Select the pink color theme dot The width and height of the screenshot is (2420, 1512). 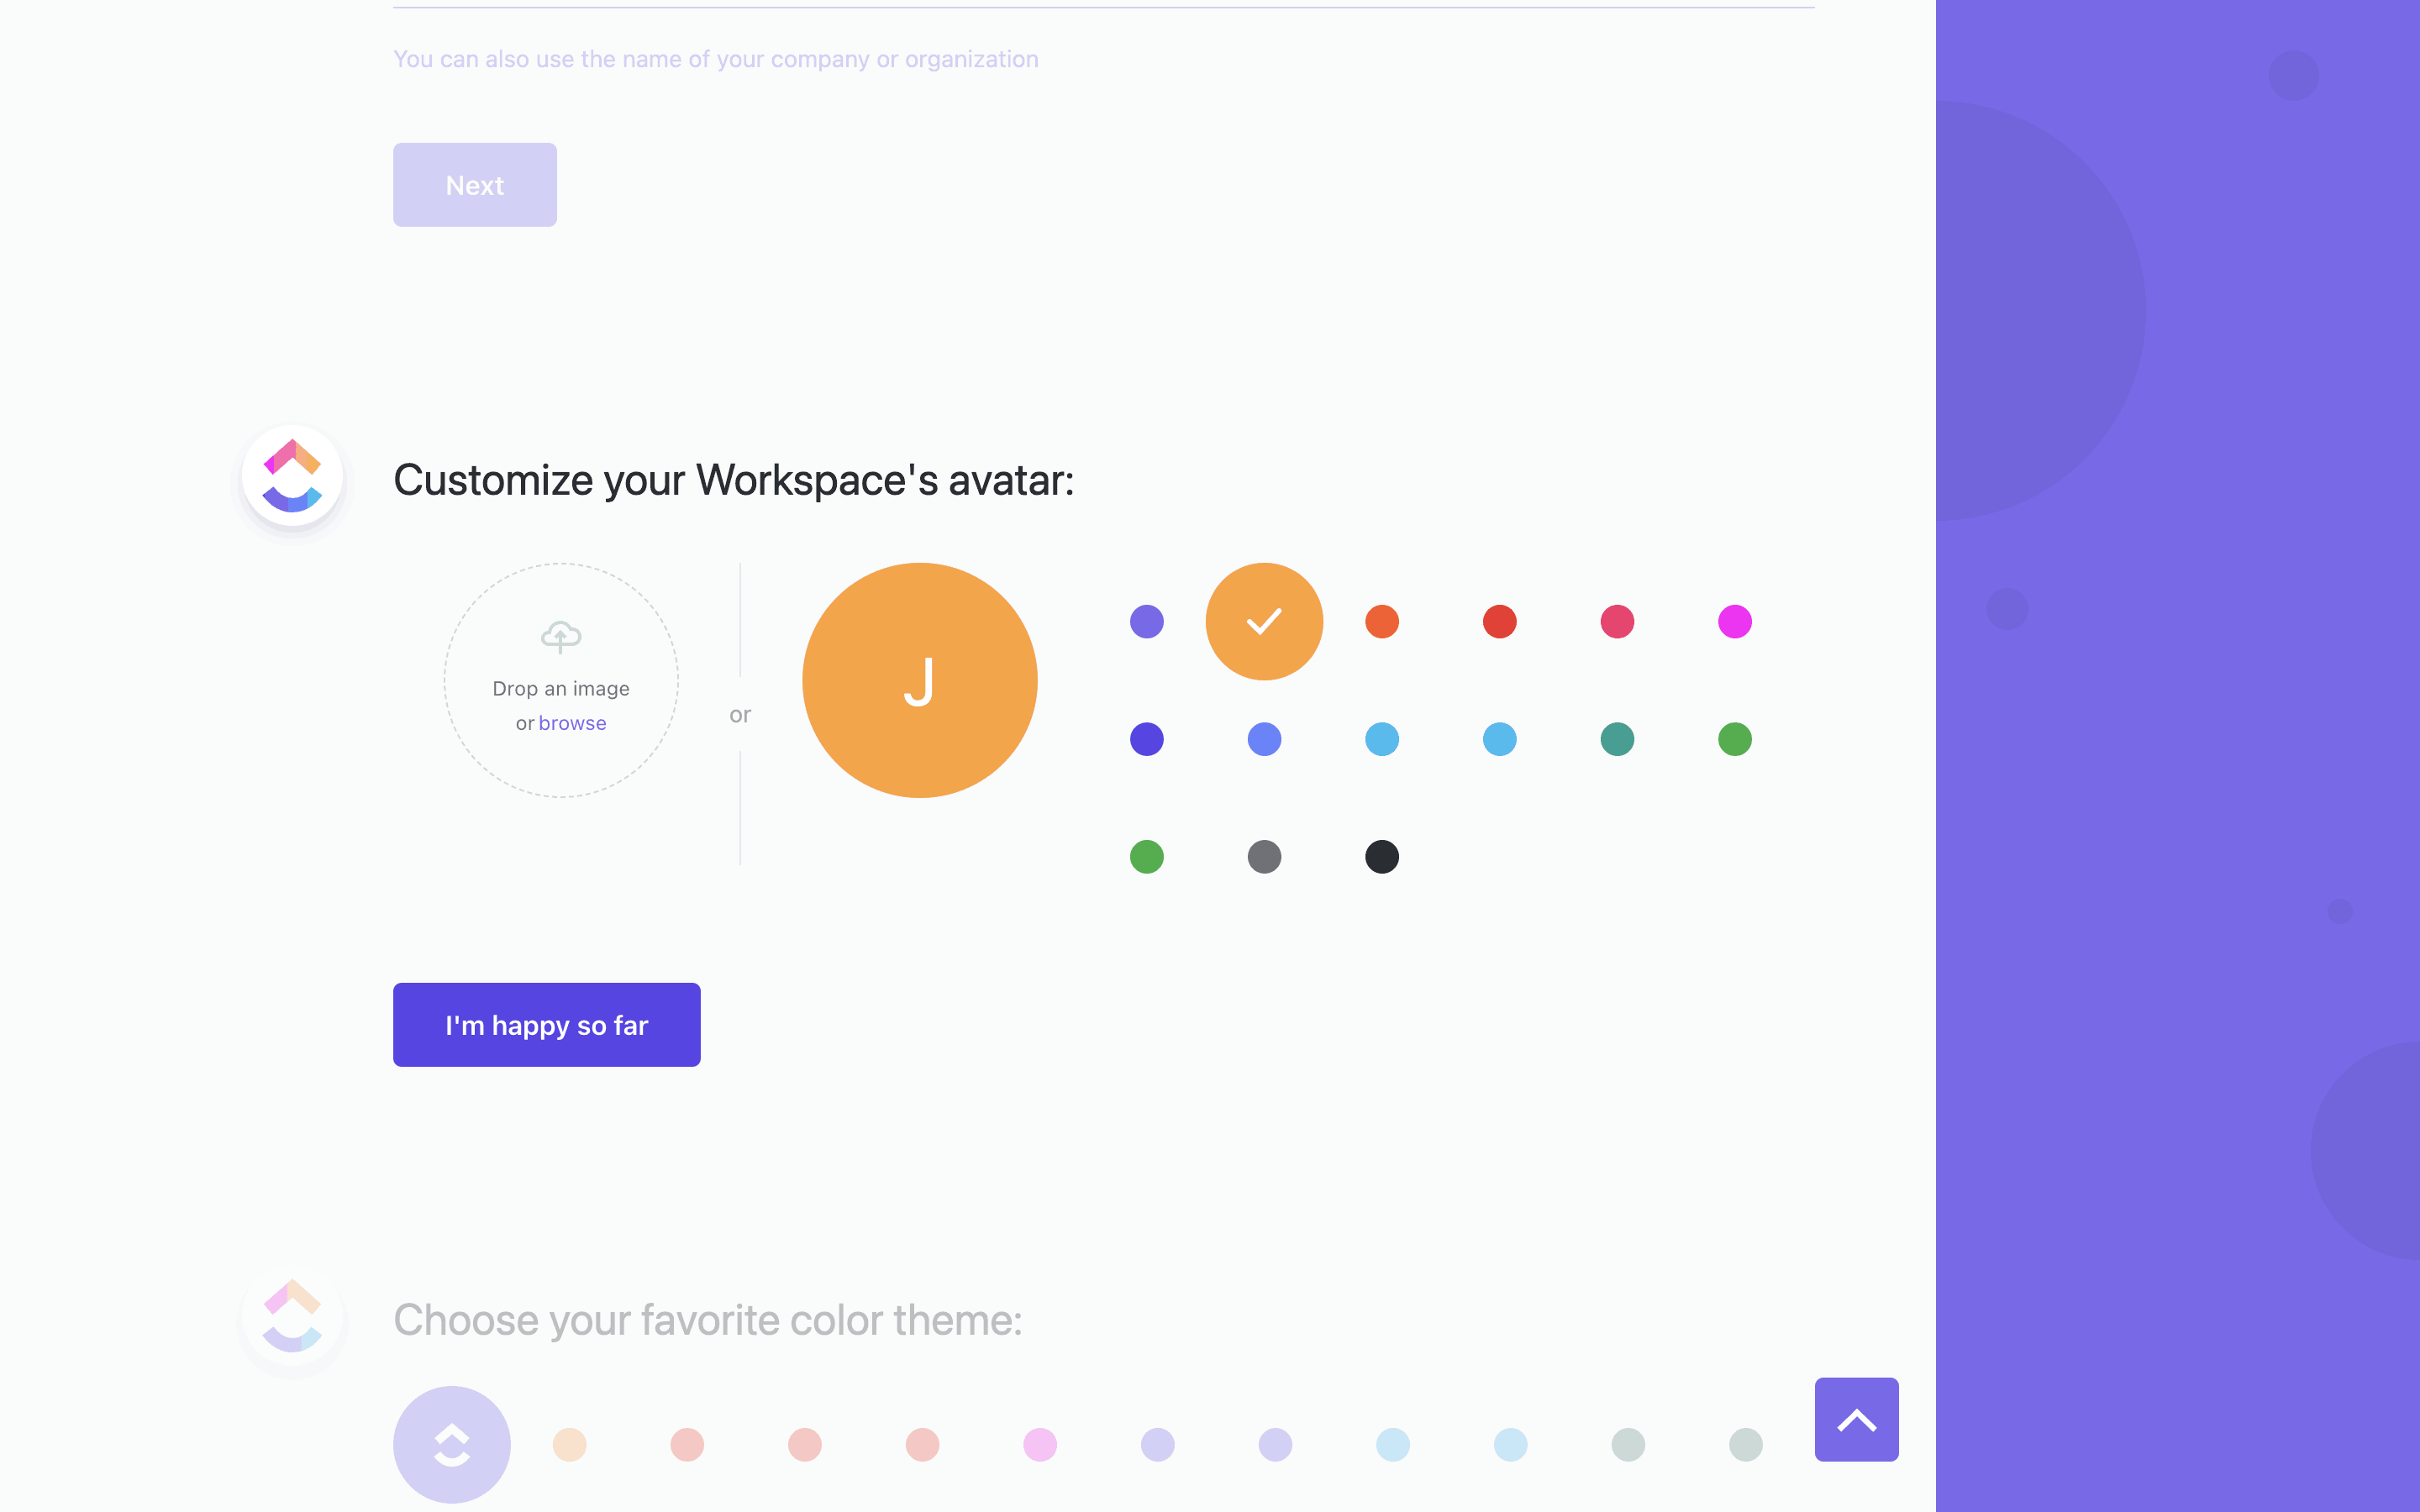pyautogui.click(x=1040, y=1444)
